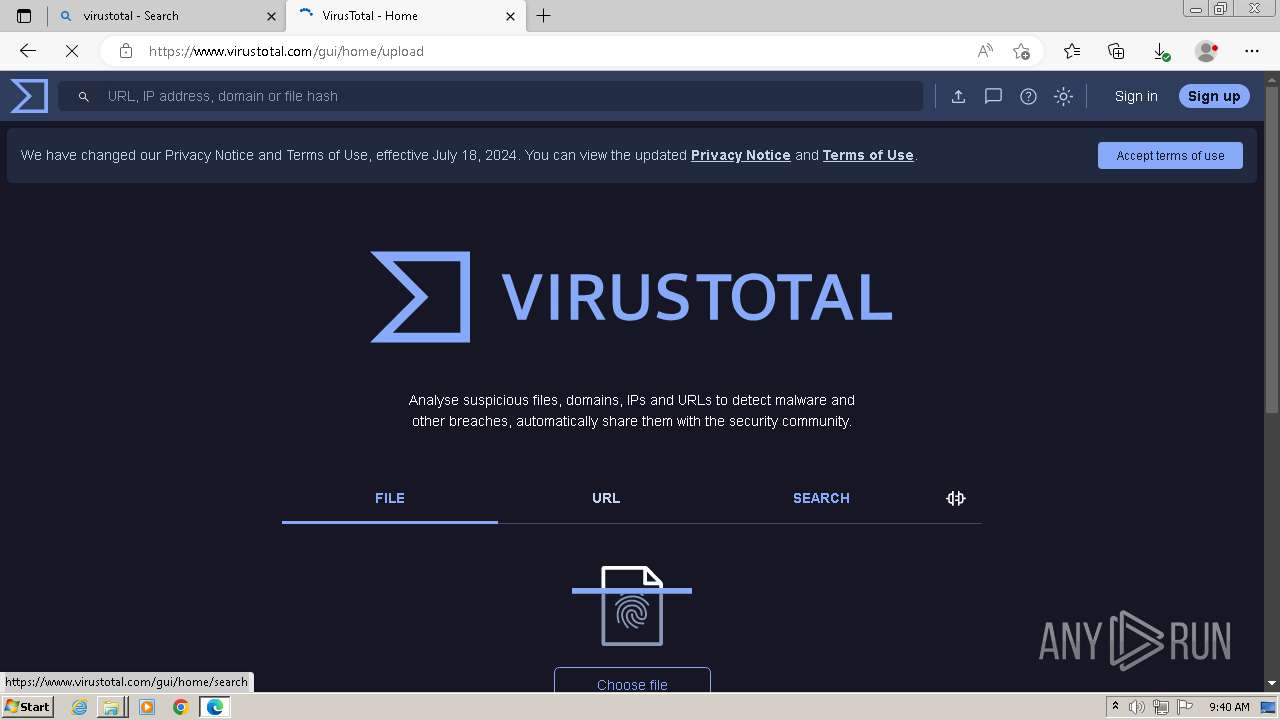Click the Sign in link
Image resolution: width=1280 pixels, height=720 pixels.
(x=1136, y=96)
